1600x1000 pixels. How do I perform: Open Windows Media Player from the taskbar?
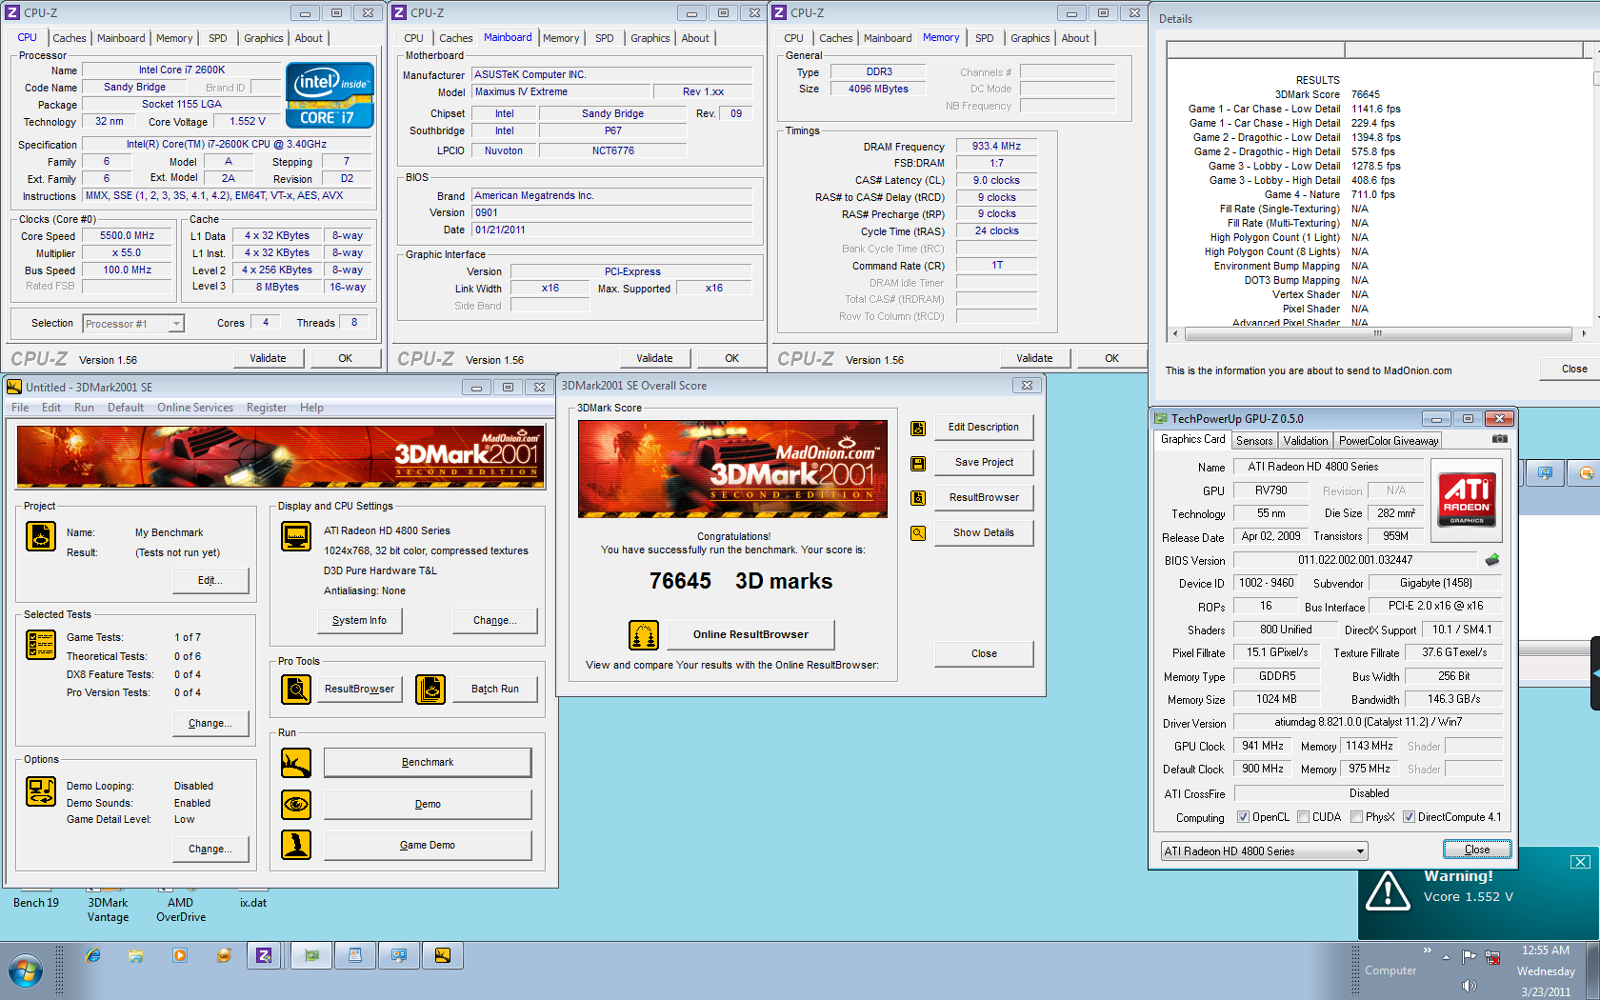(x=180, y=956)
